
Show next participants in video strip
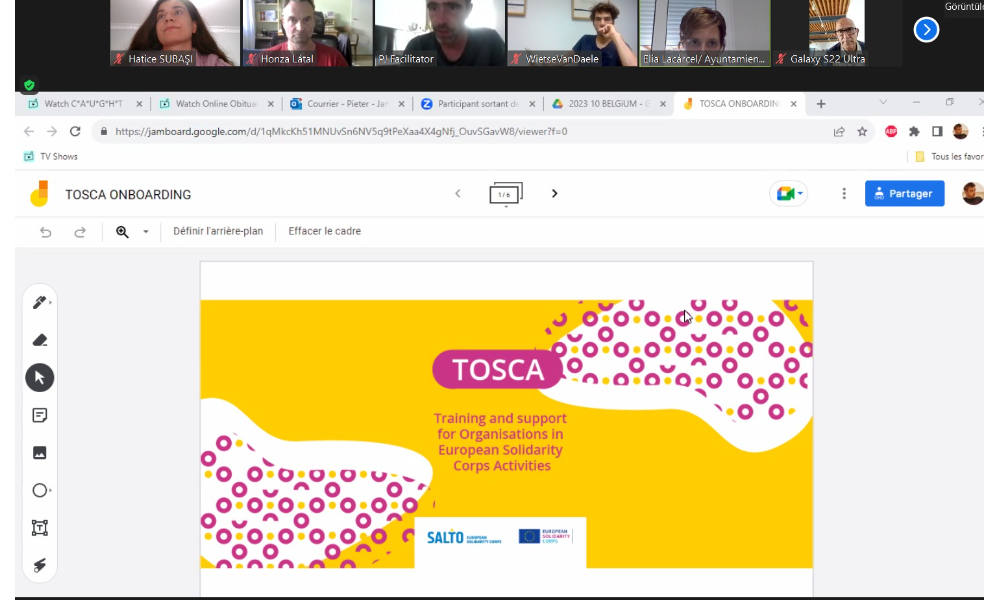click(926, 29)
